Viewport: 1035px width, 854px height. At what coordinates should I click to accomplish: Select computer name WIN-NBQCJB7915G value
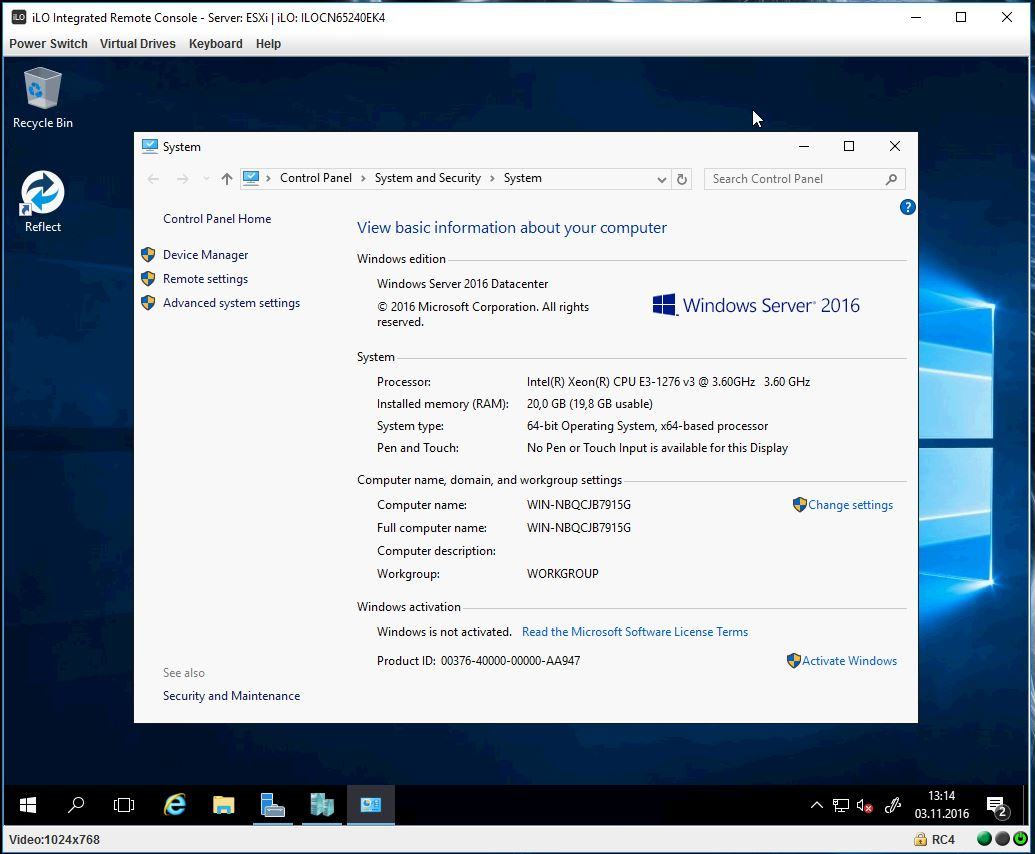click(x=578, y=505)
